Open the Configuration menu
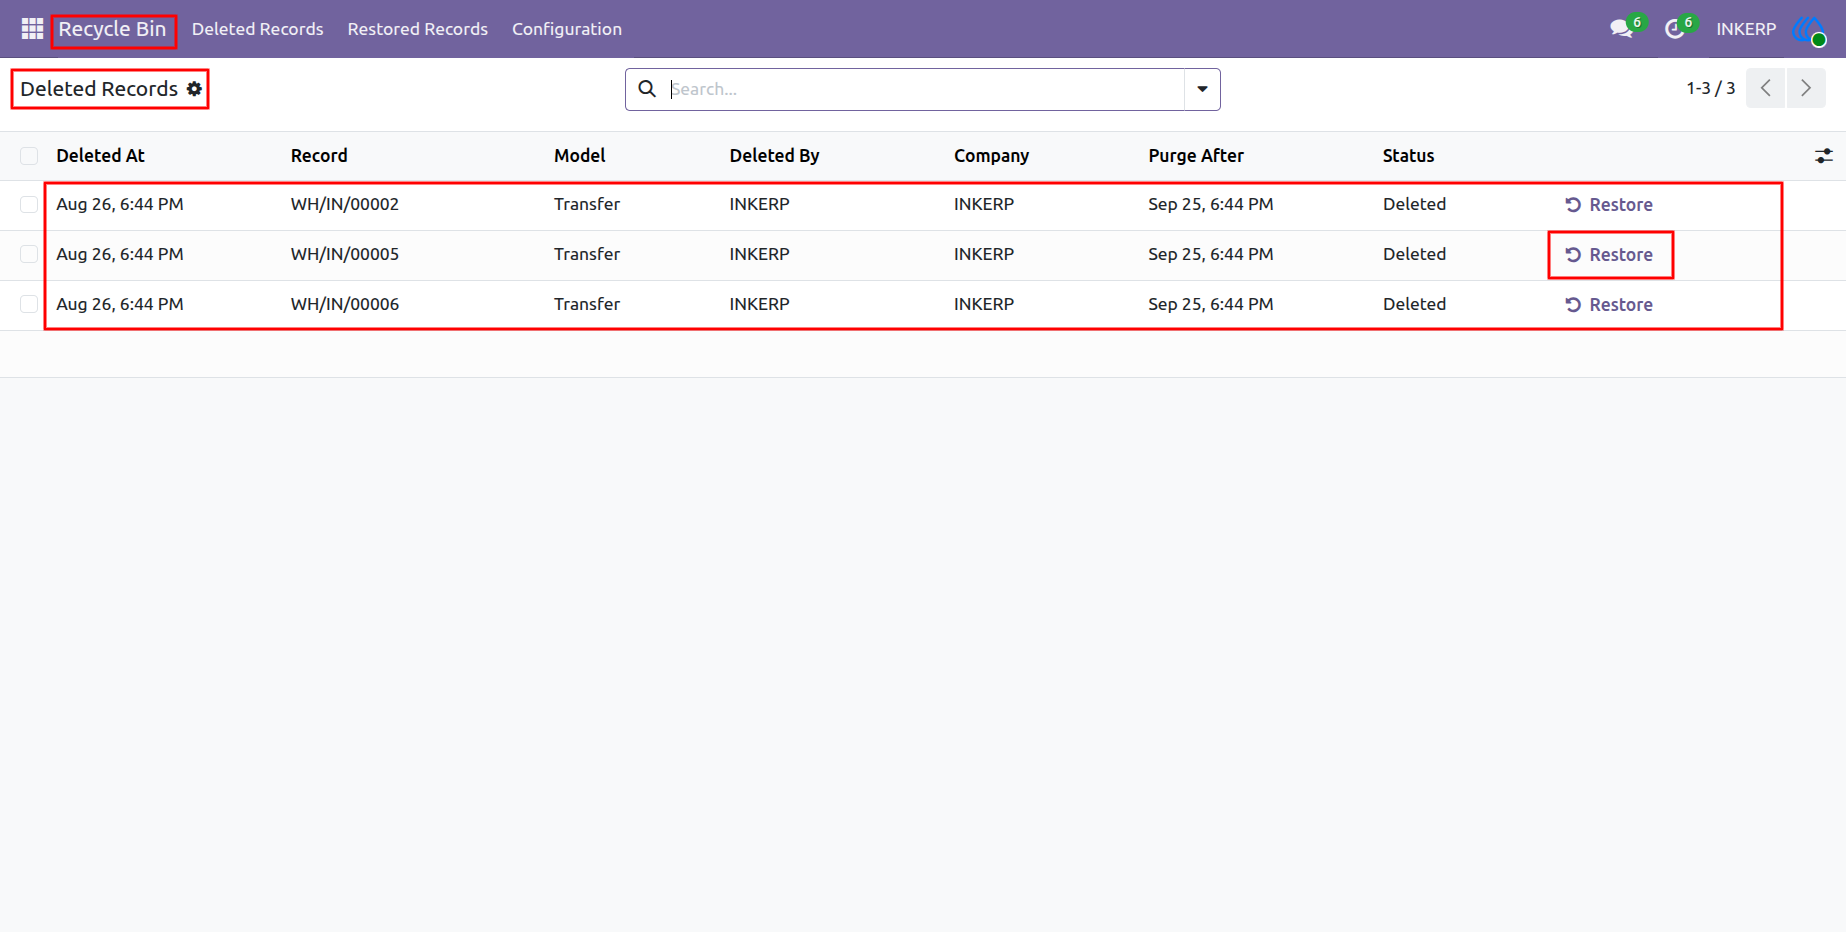 point(567,29)
